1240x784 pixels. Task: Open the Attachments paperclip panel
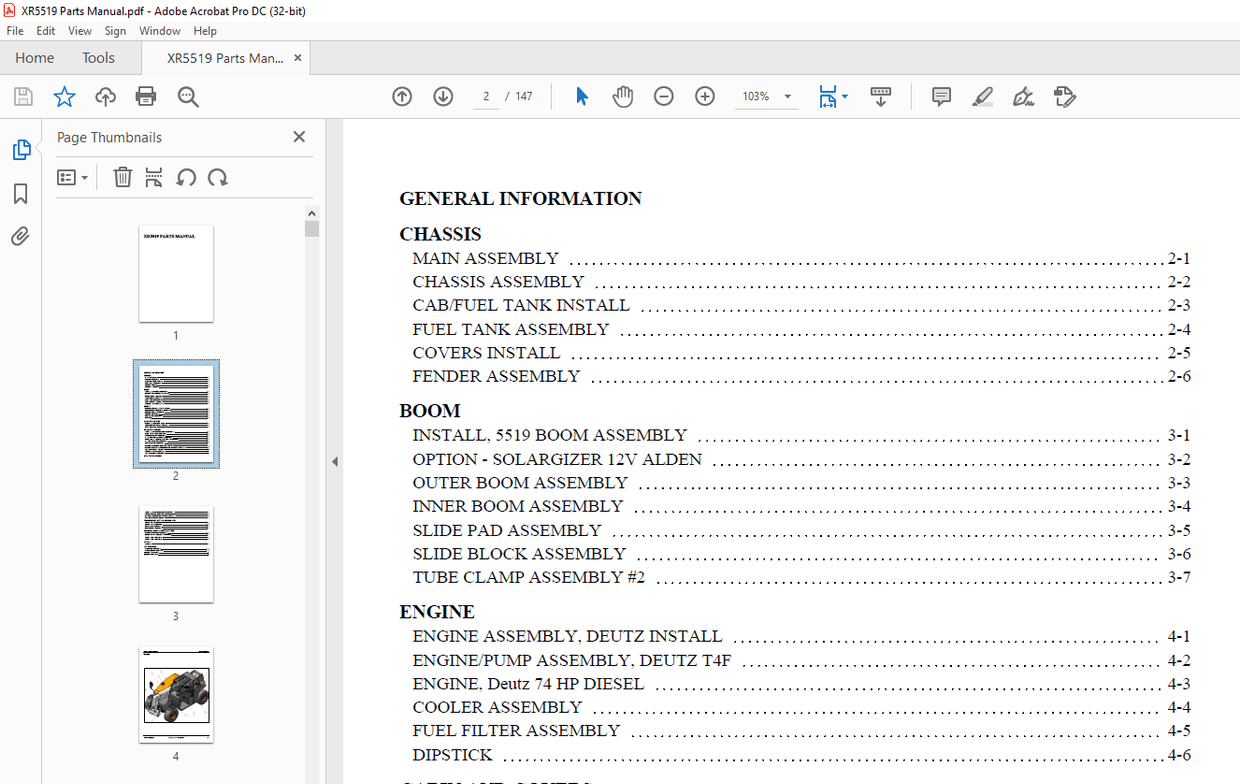point(21,237)
